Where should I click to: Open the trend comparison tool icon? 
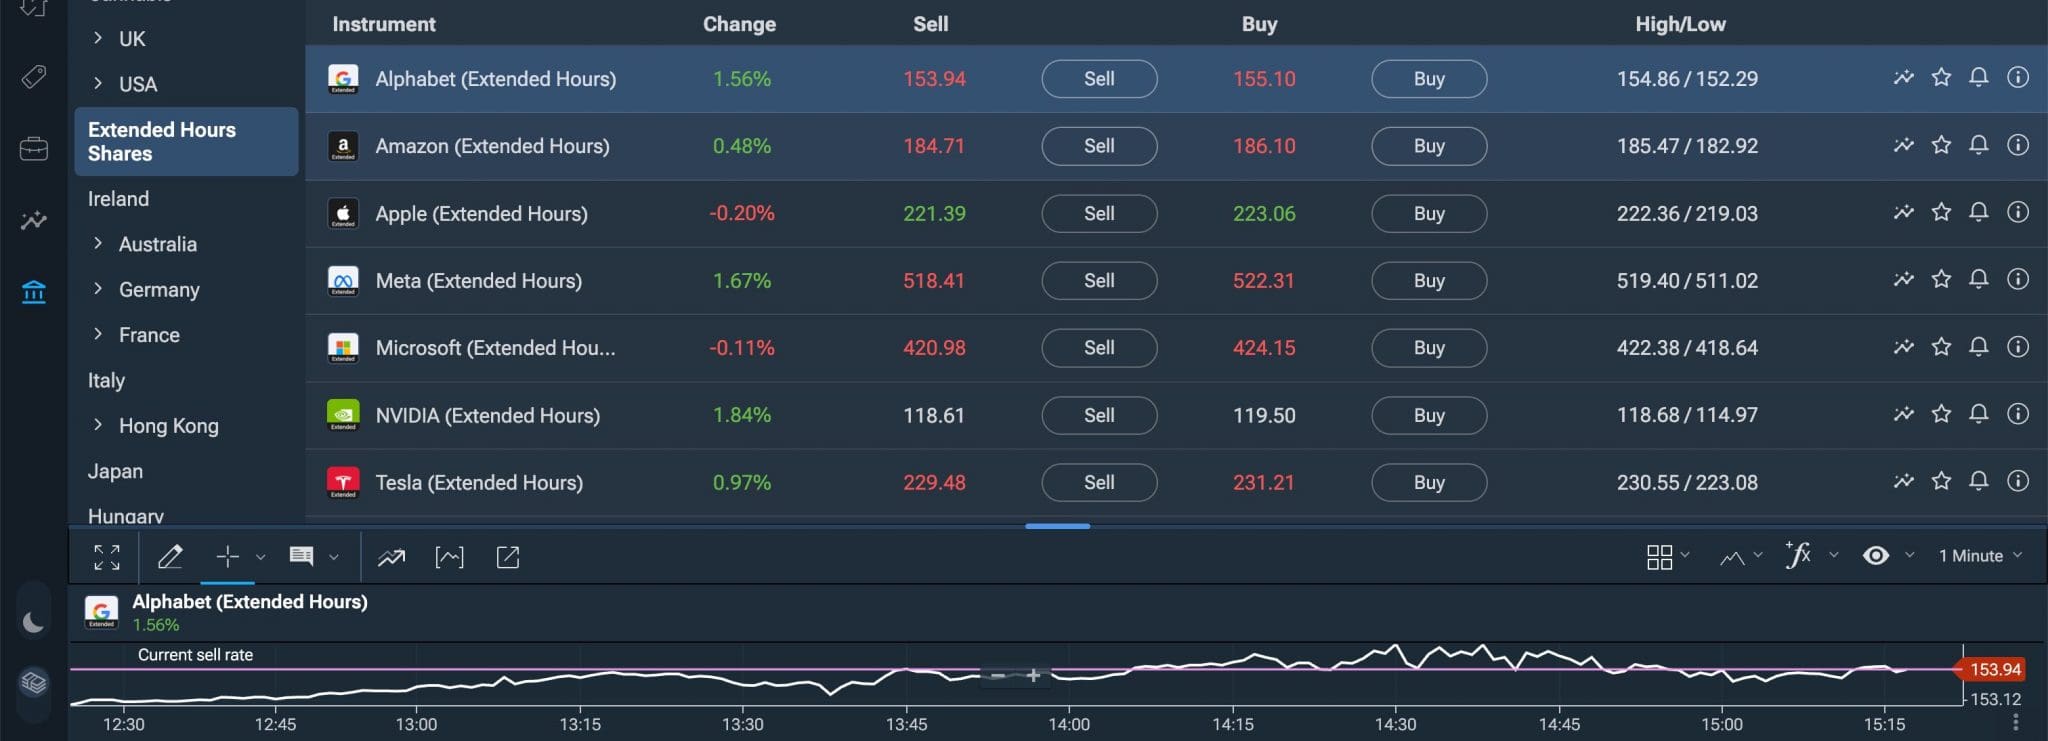pyautogui.click(x=391, y=557)
